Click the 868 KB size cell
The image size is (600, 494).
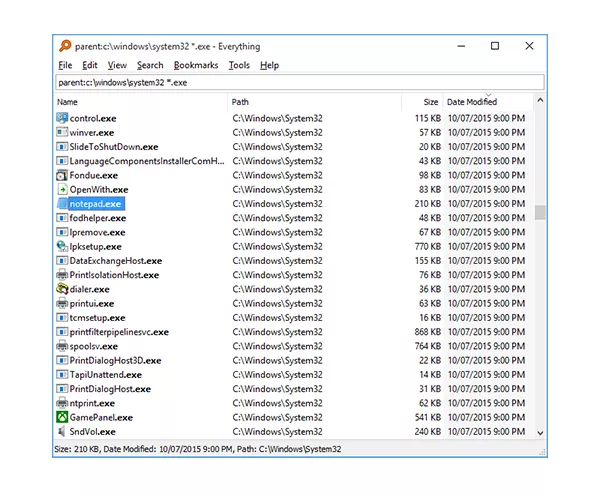pyautogui.click(x=427, y=332)
